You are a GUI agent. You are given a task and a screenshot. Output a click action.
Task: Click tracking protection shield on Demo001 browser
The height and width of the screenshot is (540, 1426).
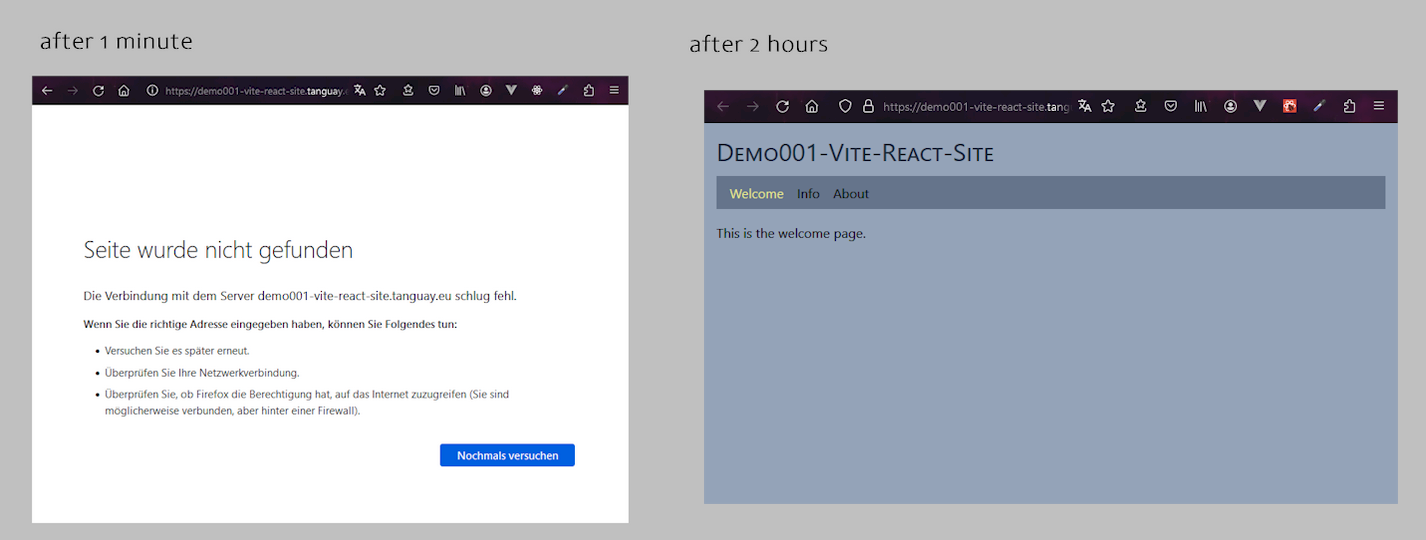pos(845,106)
